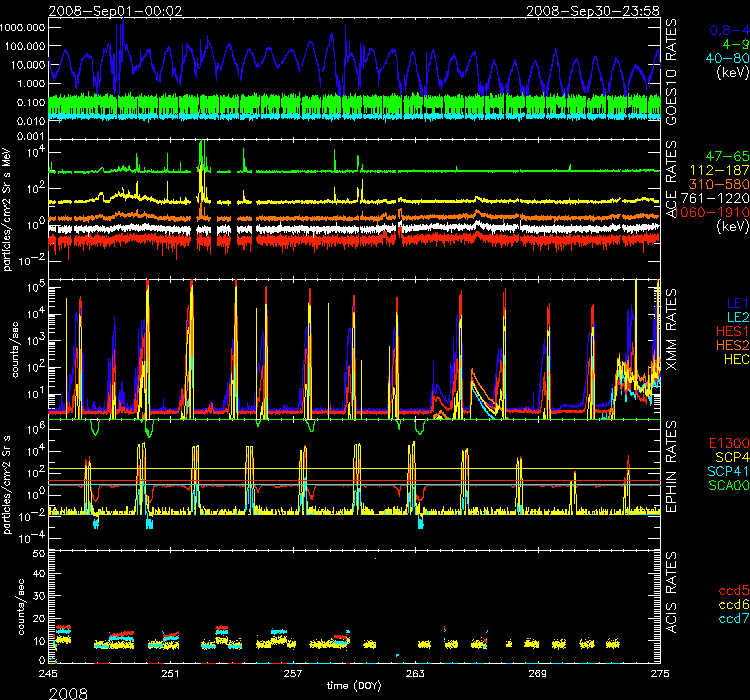The image size is (750, 700).
Task: Click the GOES10 RATES panel title
Action: coord(672,72)
